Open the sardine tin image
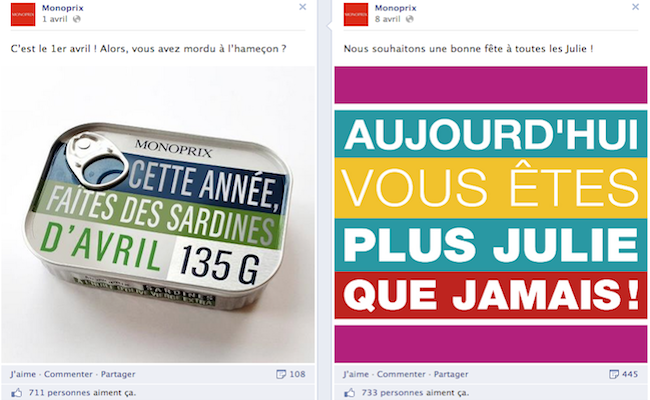The width and height of the screenshot is (650, 400). click(158, 215)
